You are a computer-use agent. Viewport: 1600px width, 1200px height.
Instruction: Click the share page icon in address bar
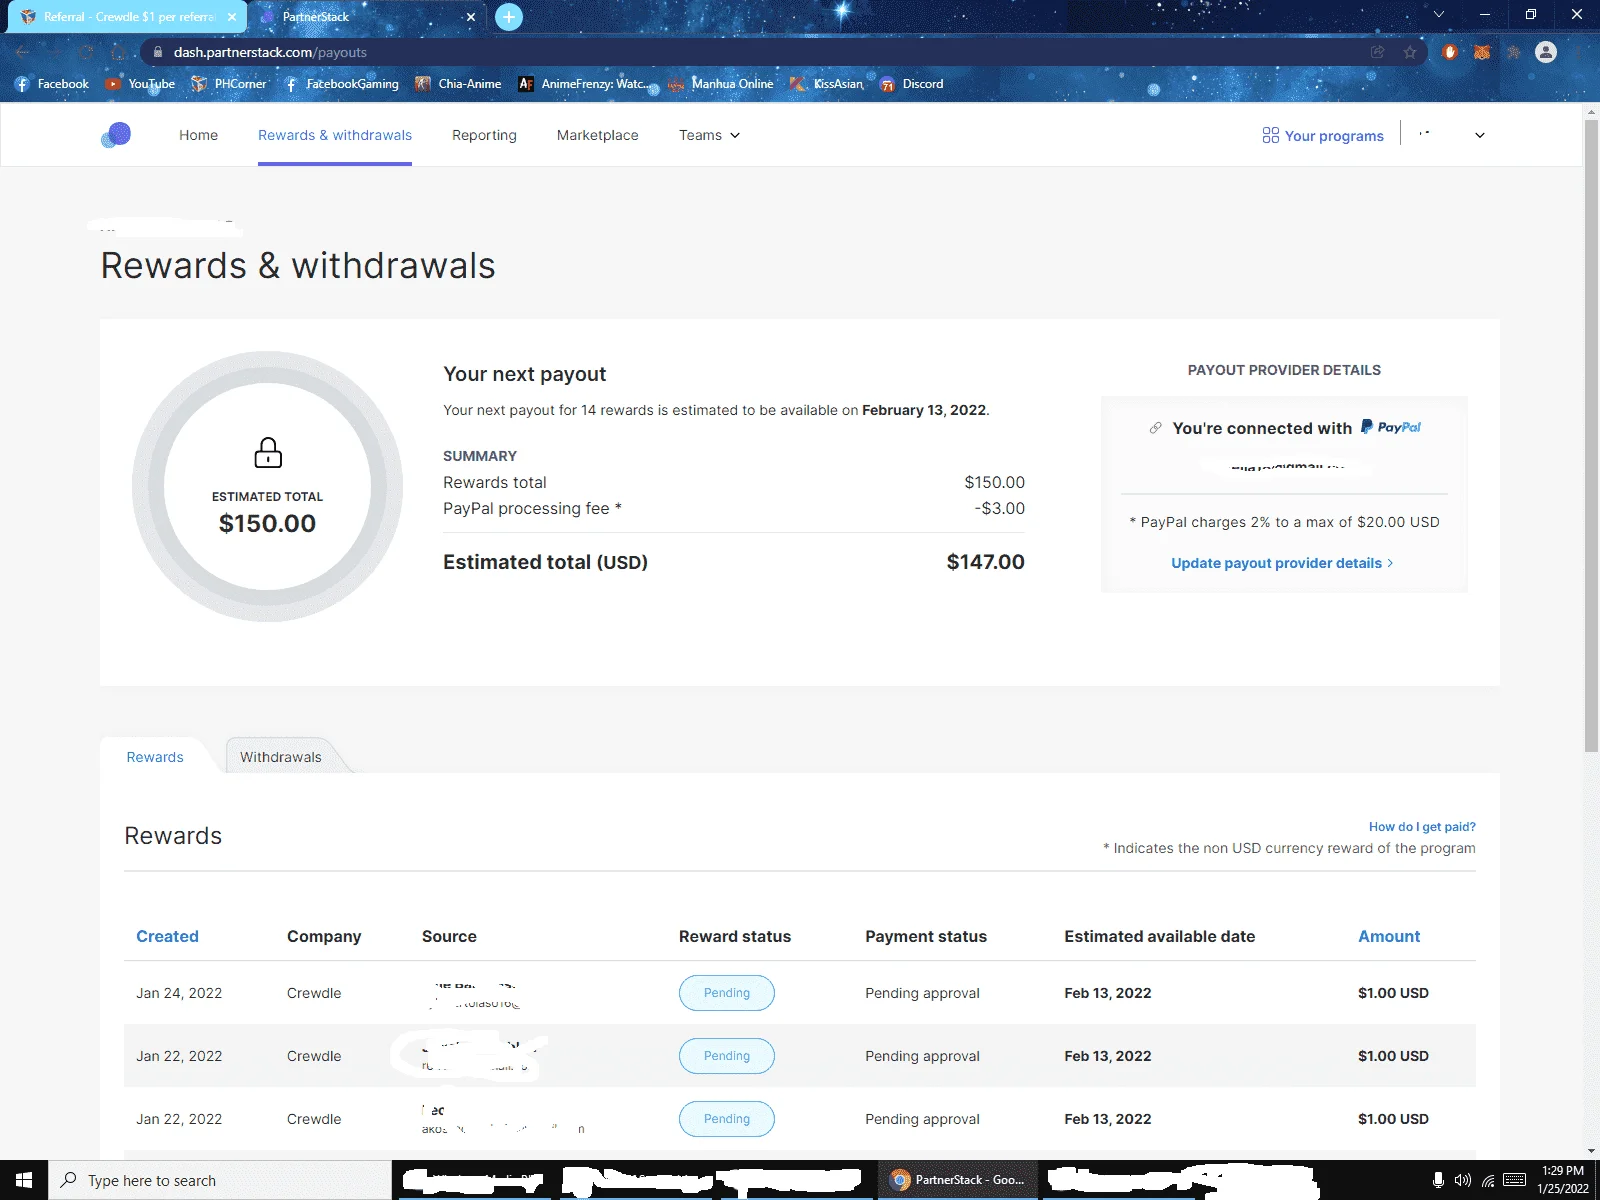tap(1378, 52)
